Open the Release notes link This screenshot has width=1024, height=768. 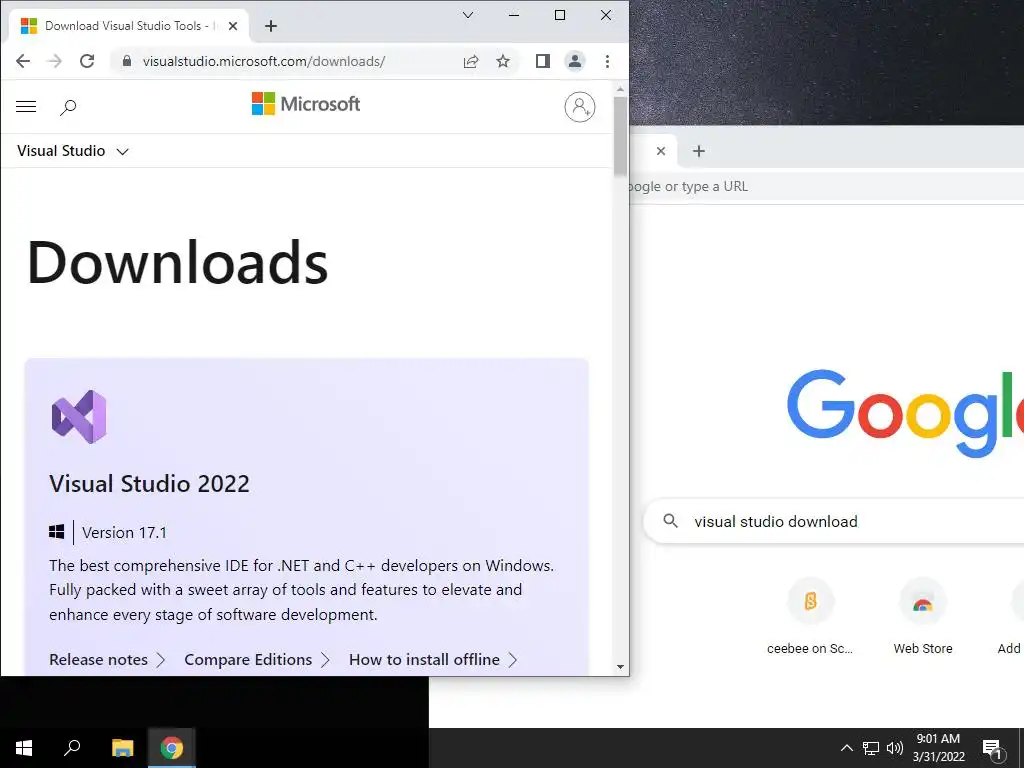click(106, 660)
